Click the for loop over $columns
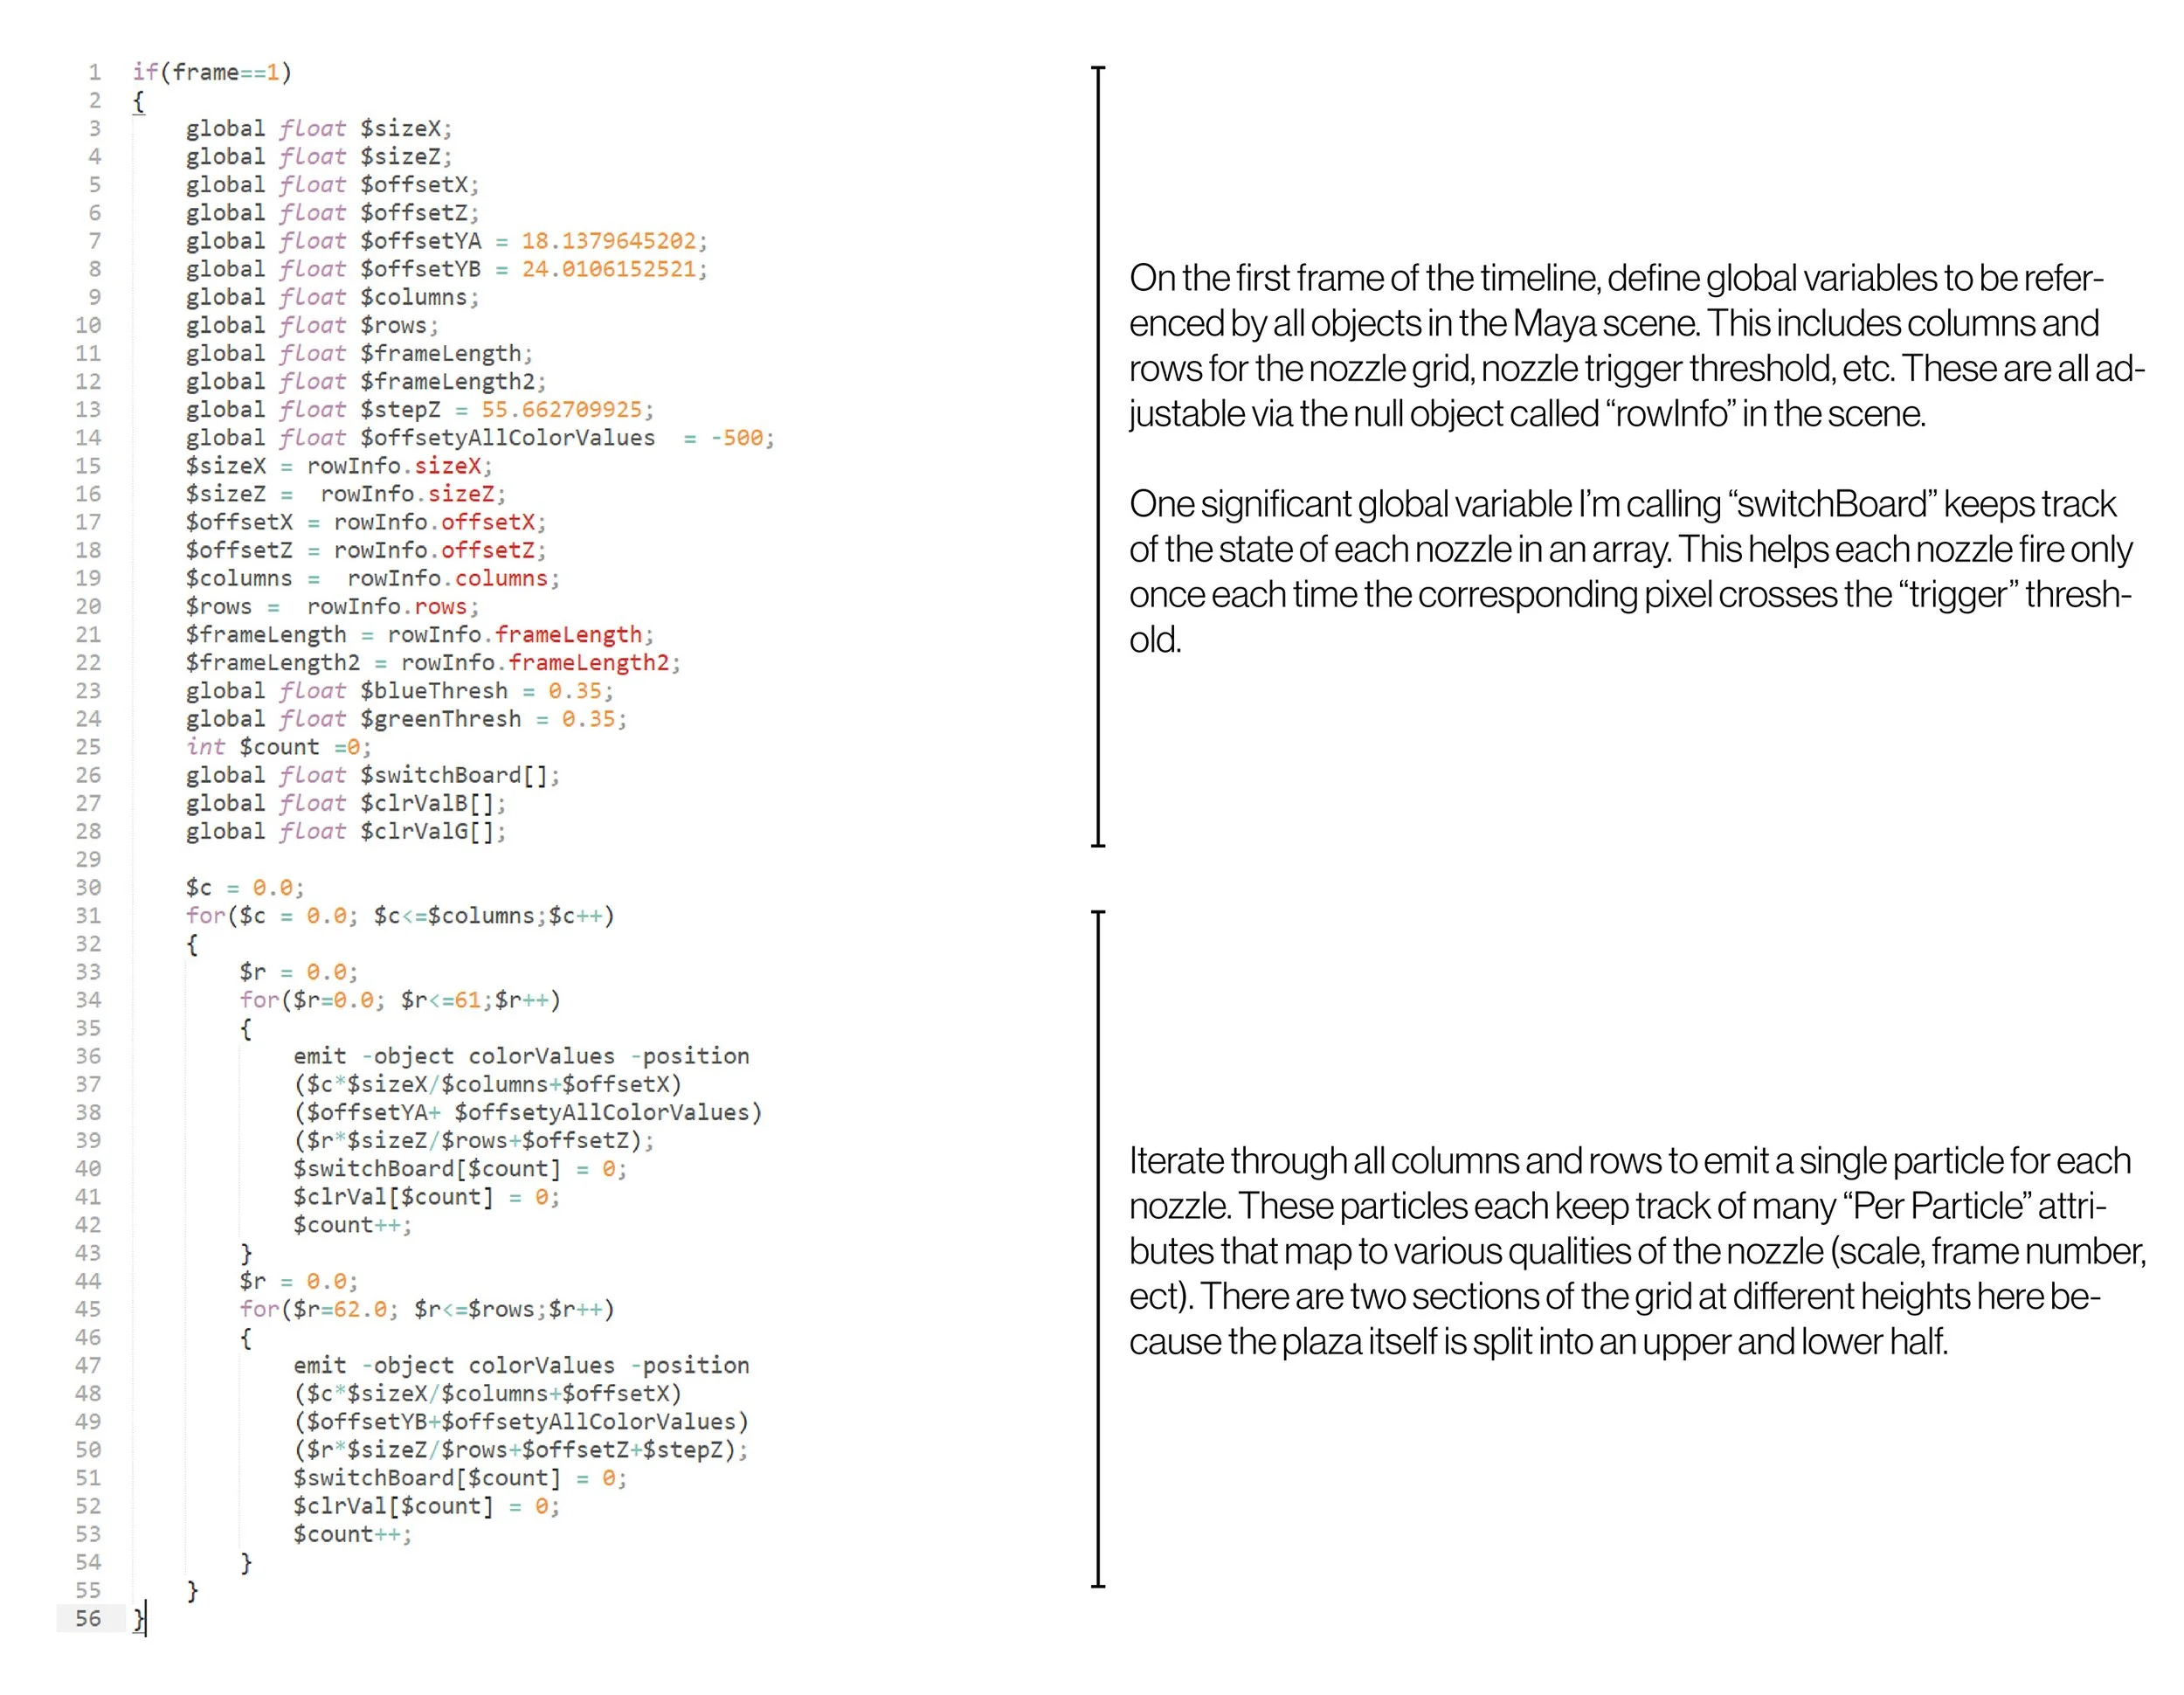 399,916
